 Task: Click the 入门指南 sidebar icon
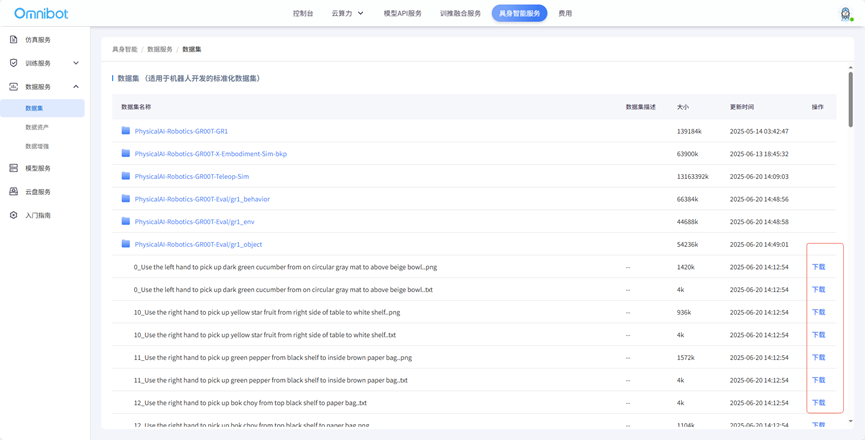14,215
